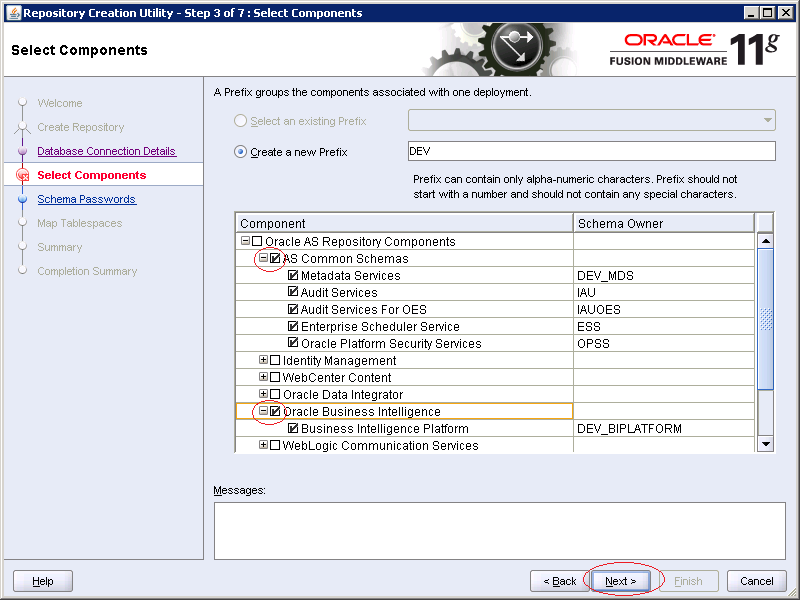Collapse the Oracle AS Repository Components node
Viewport: 800px width, 600px height.
[x=245, y=240]
